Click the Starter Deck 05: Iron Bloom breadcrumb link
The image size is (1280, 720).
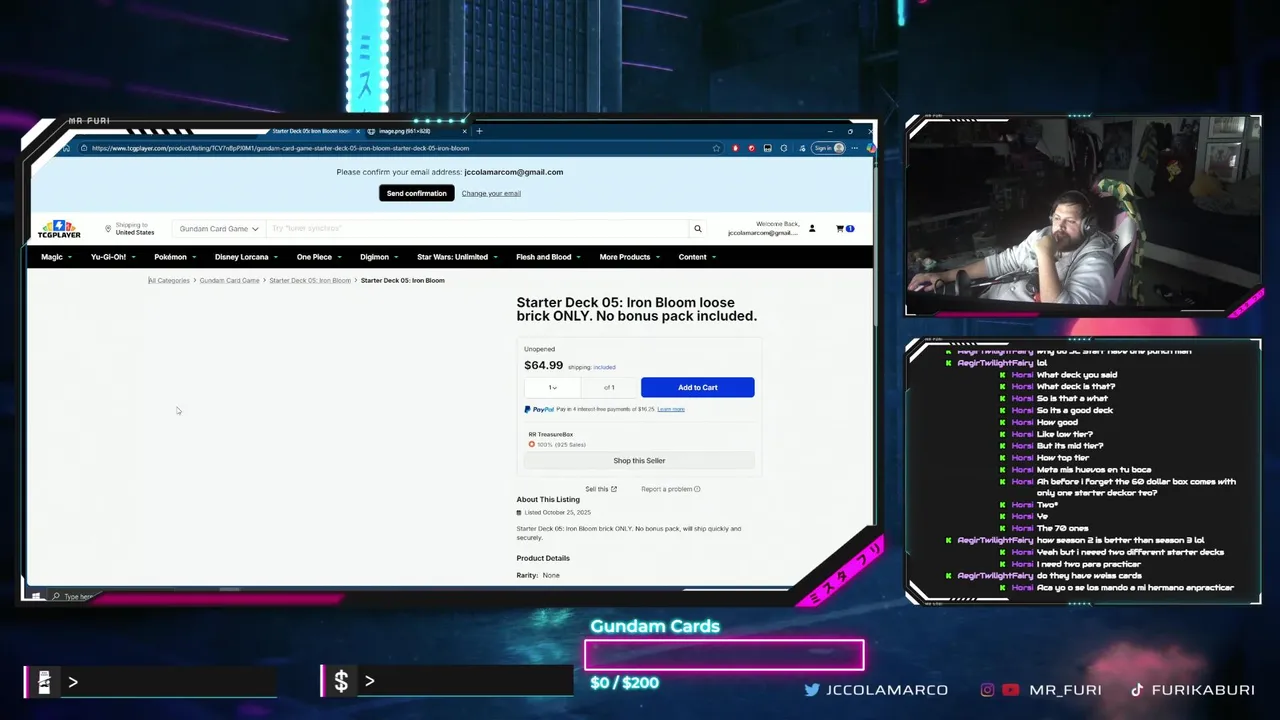[310, 280]
